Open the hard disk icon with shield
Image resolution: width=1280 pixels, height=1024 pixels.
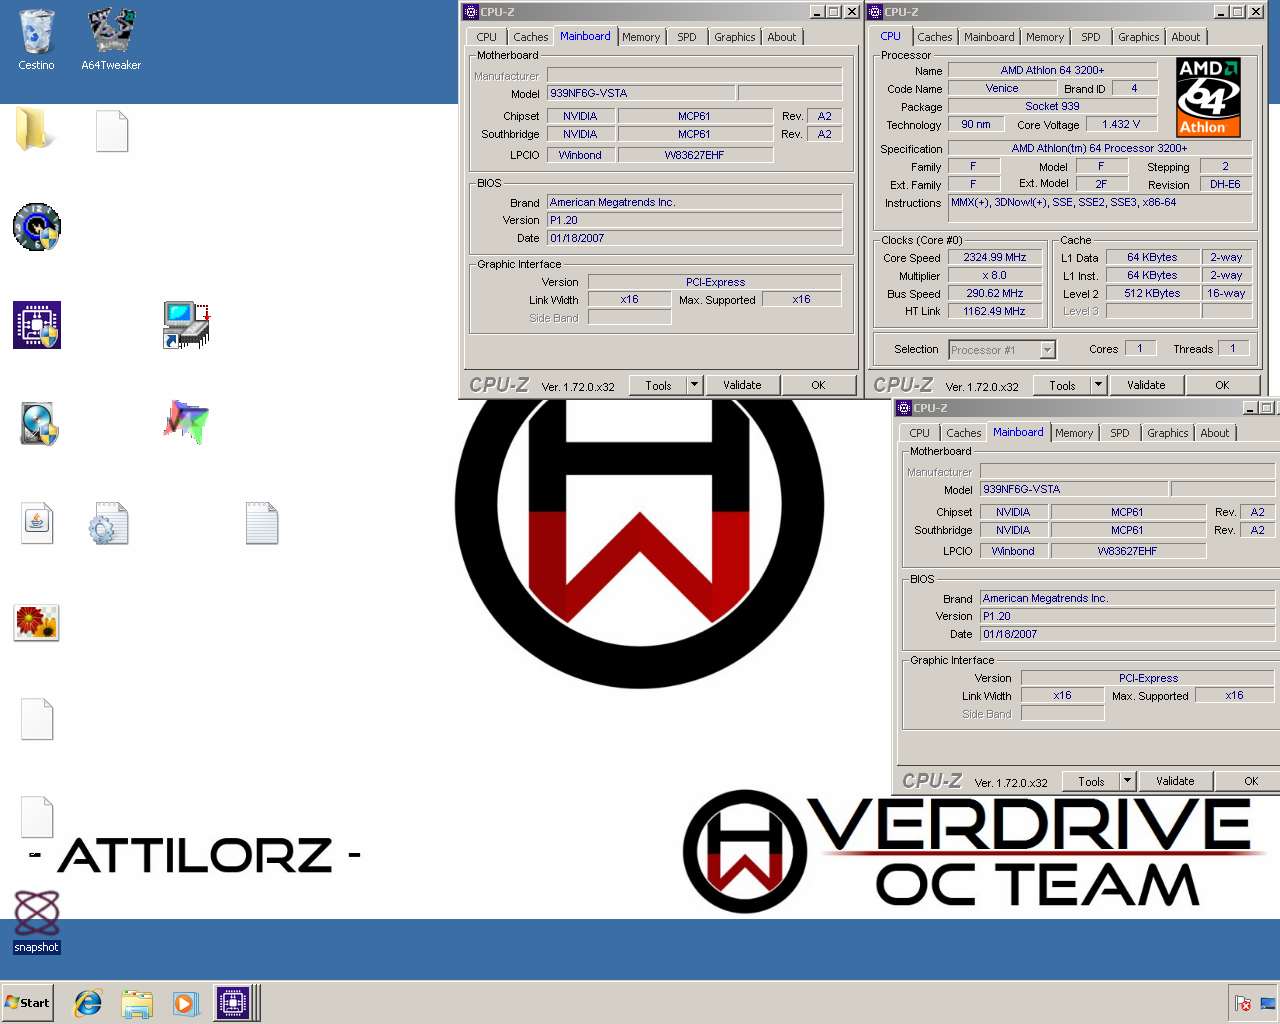click(x=39, y=424)
